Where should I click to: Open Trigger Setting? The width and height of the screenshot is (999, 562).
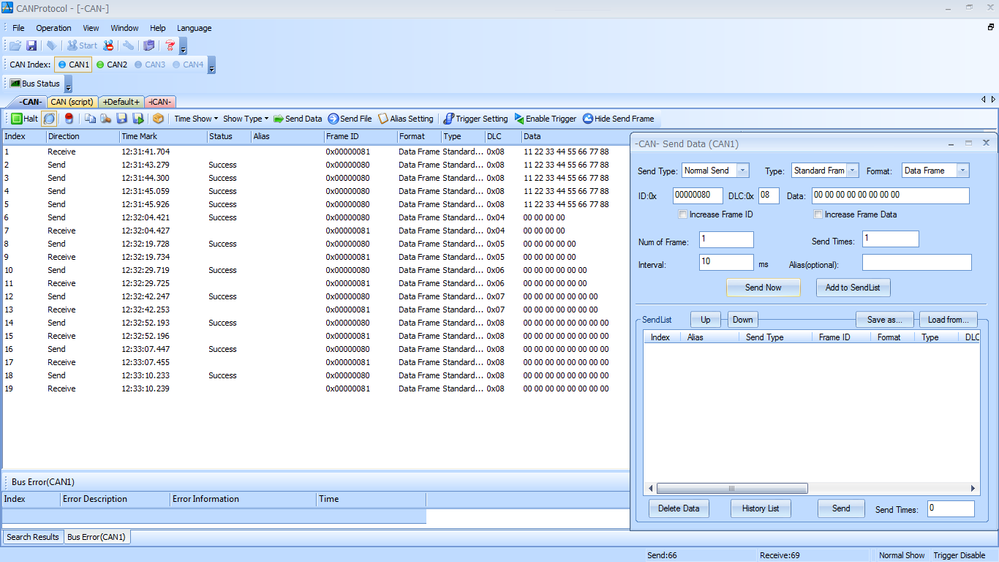[x=476, y=119]
